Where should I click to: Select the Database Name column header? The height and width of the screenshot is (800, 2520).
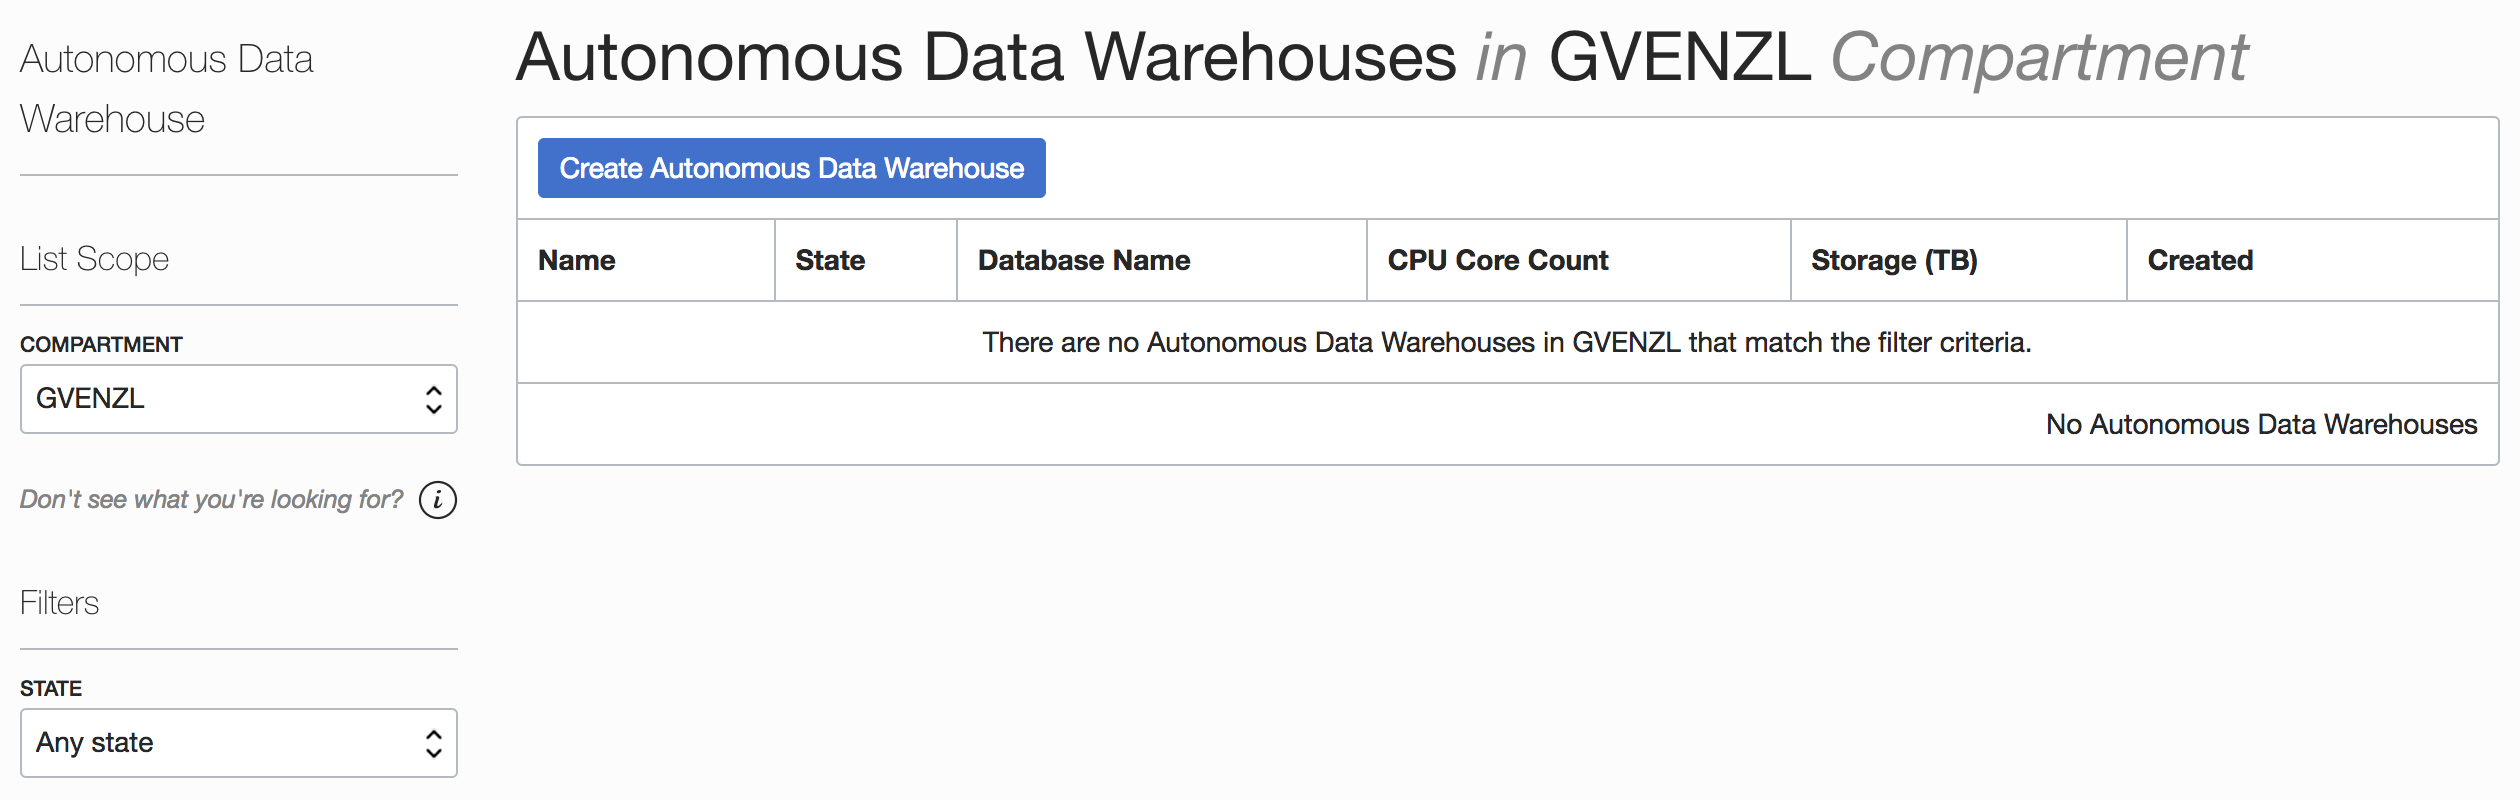[x=1083, y=261]
